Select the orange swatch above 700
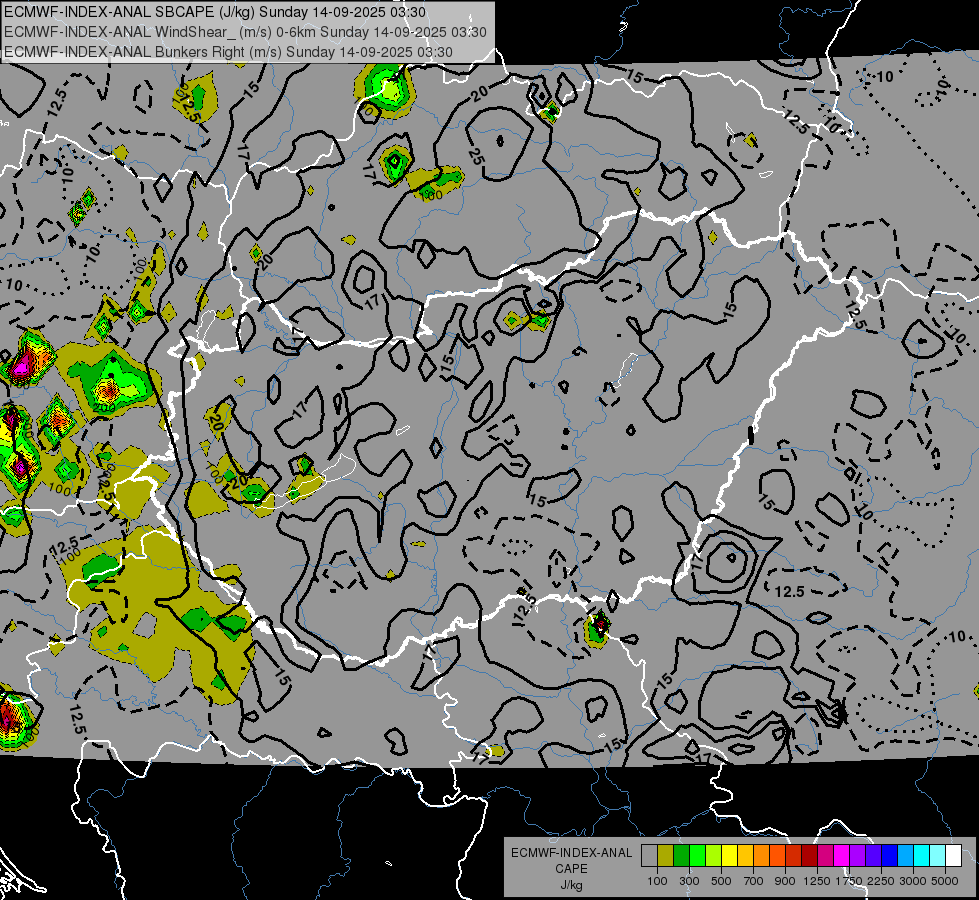This screenshot has height=900, width=979. click(x=761, y=856)
